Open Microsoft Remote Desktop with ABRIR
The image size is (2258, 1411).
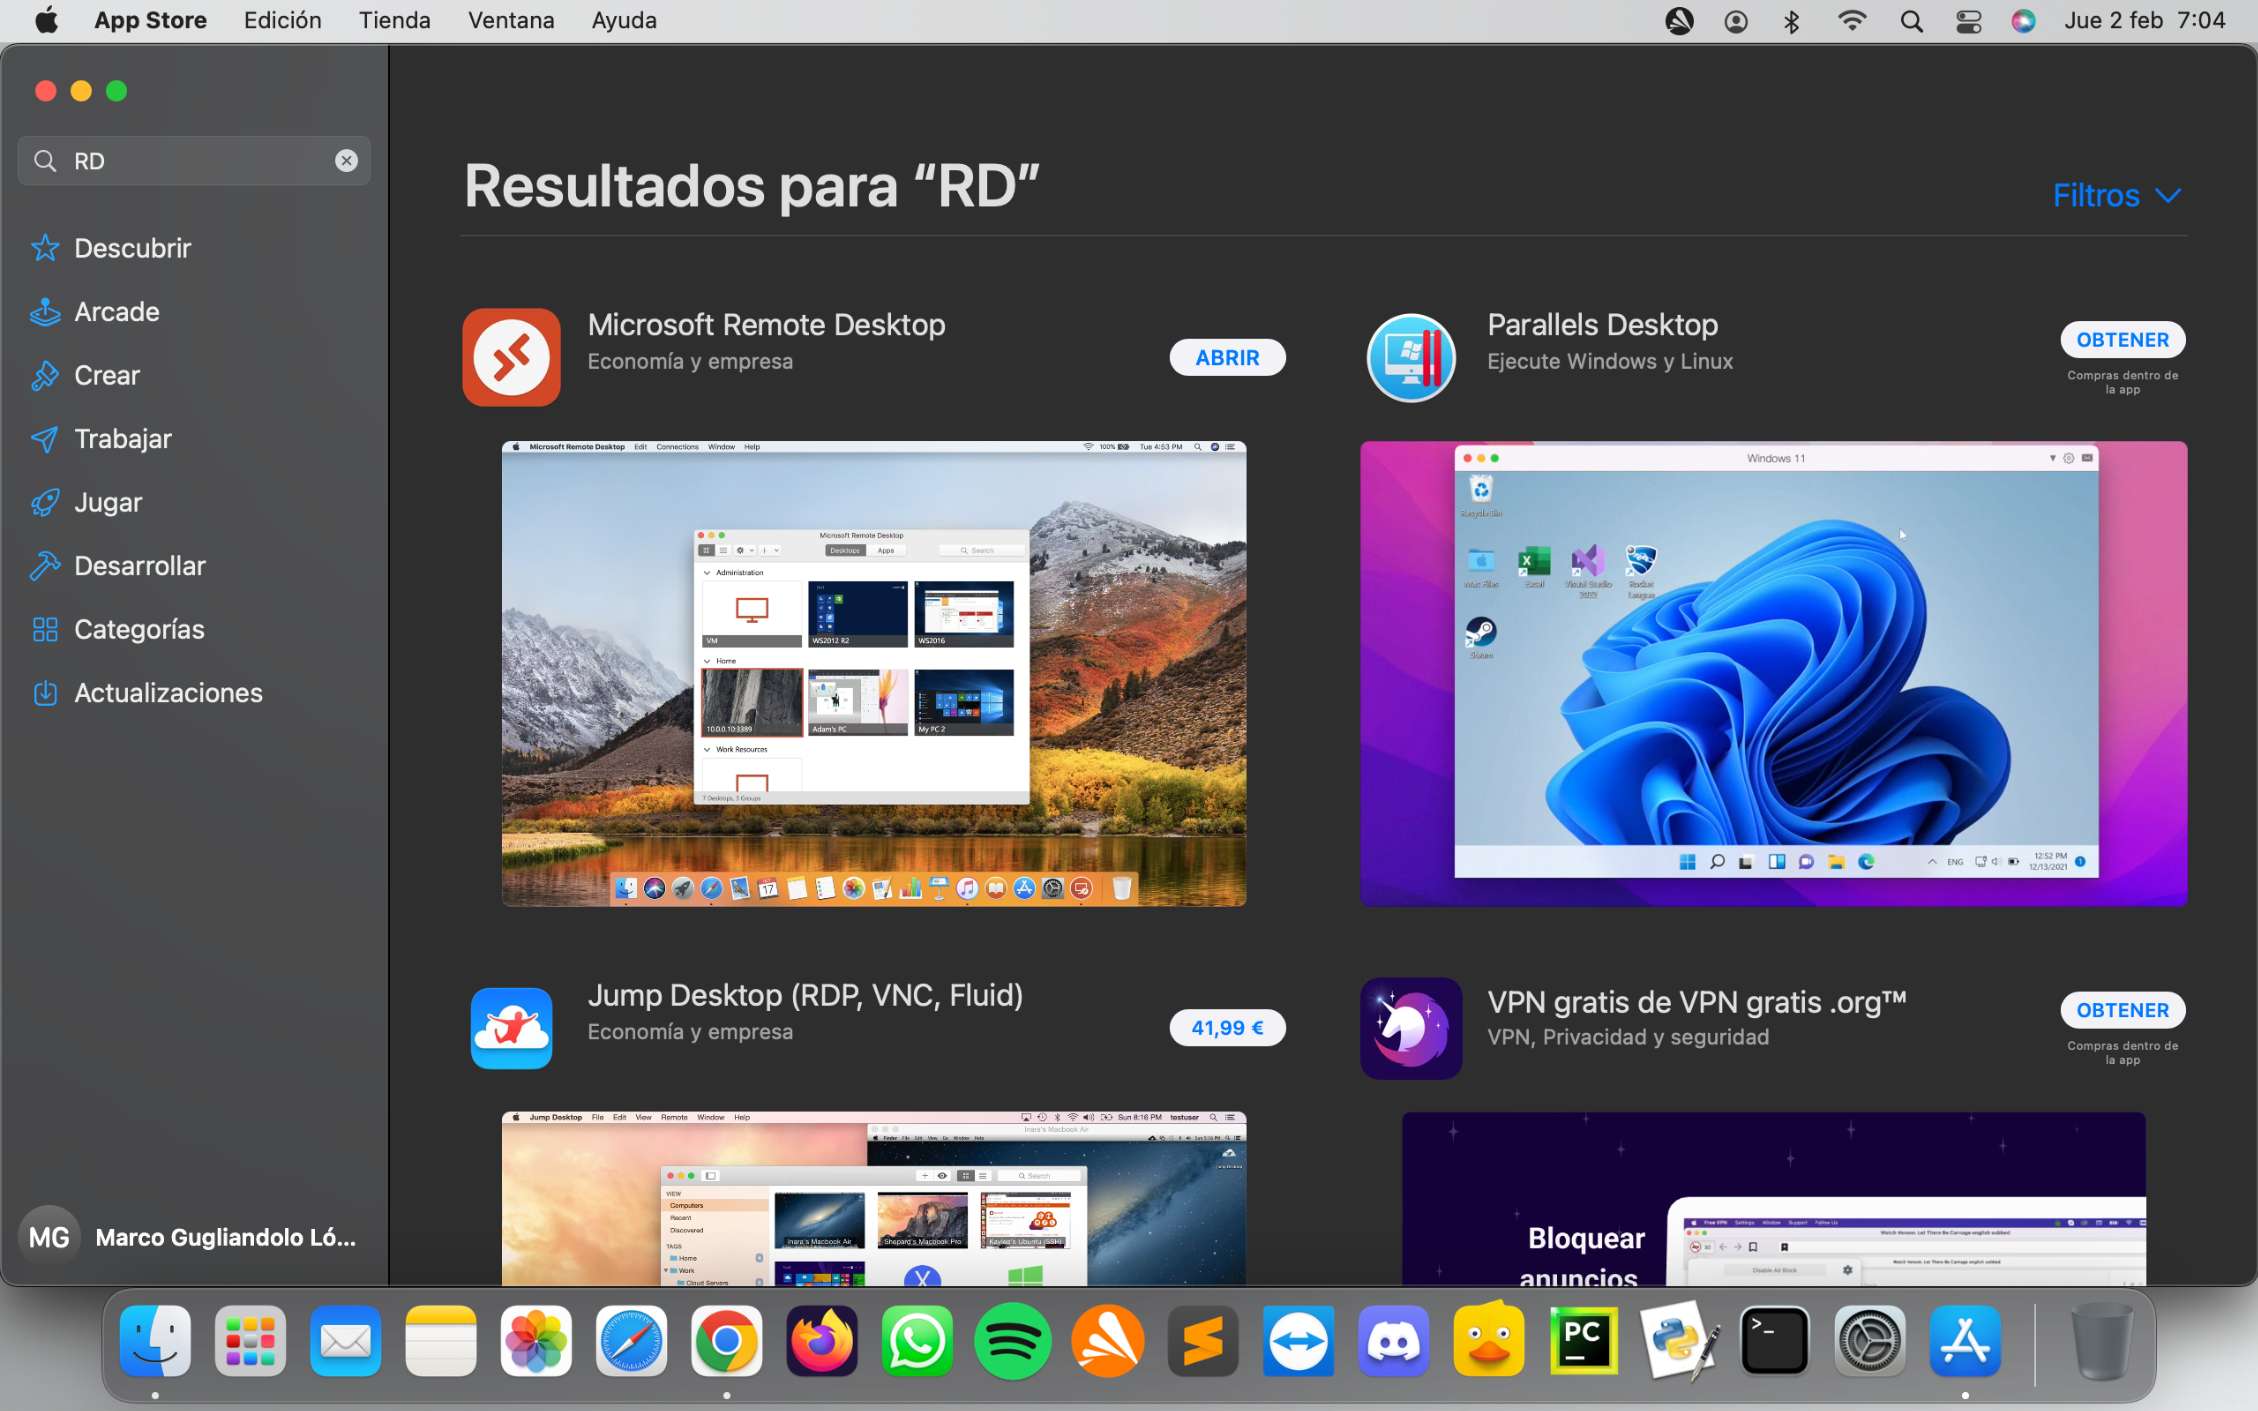pos(1227,357)
